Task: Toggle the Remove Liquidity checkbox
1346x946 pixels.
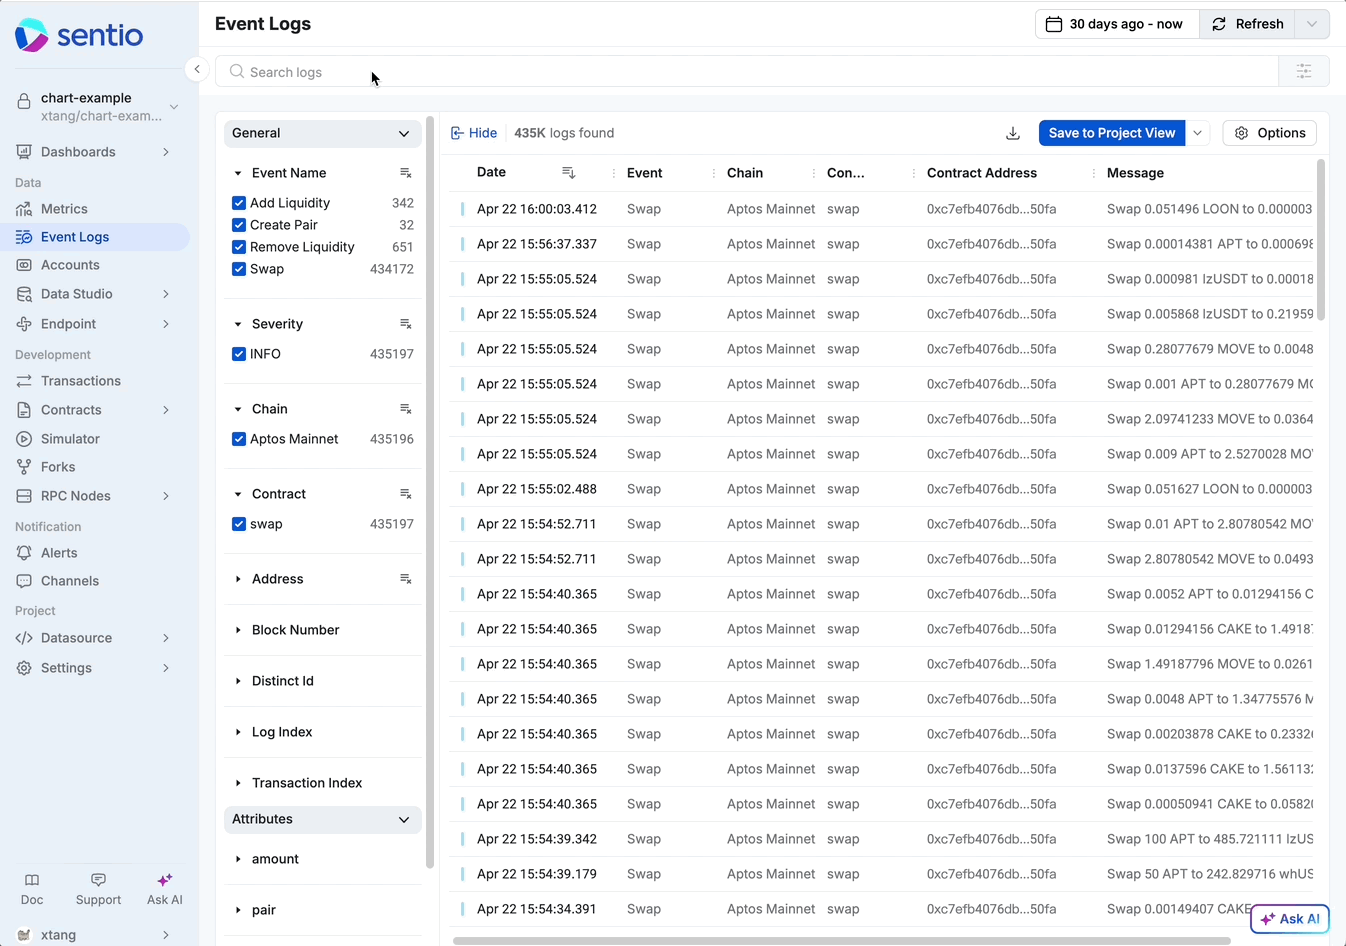Action: 239,247
